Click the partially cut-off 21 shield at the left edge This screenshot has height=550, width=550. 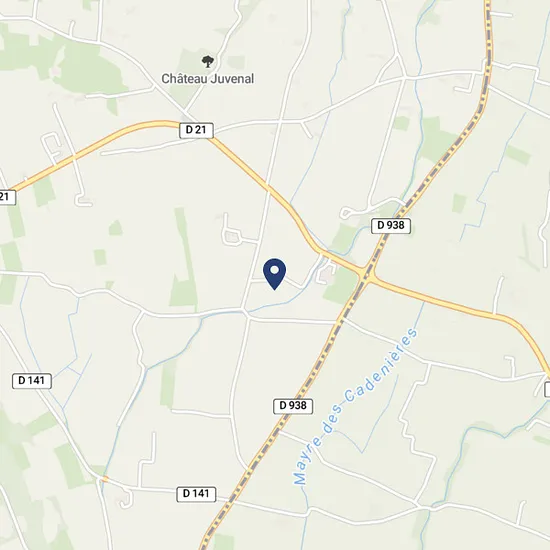tap(7, 196)
